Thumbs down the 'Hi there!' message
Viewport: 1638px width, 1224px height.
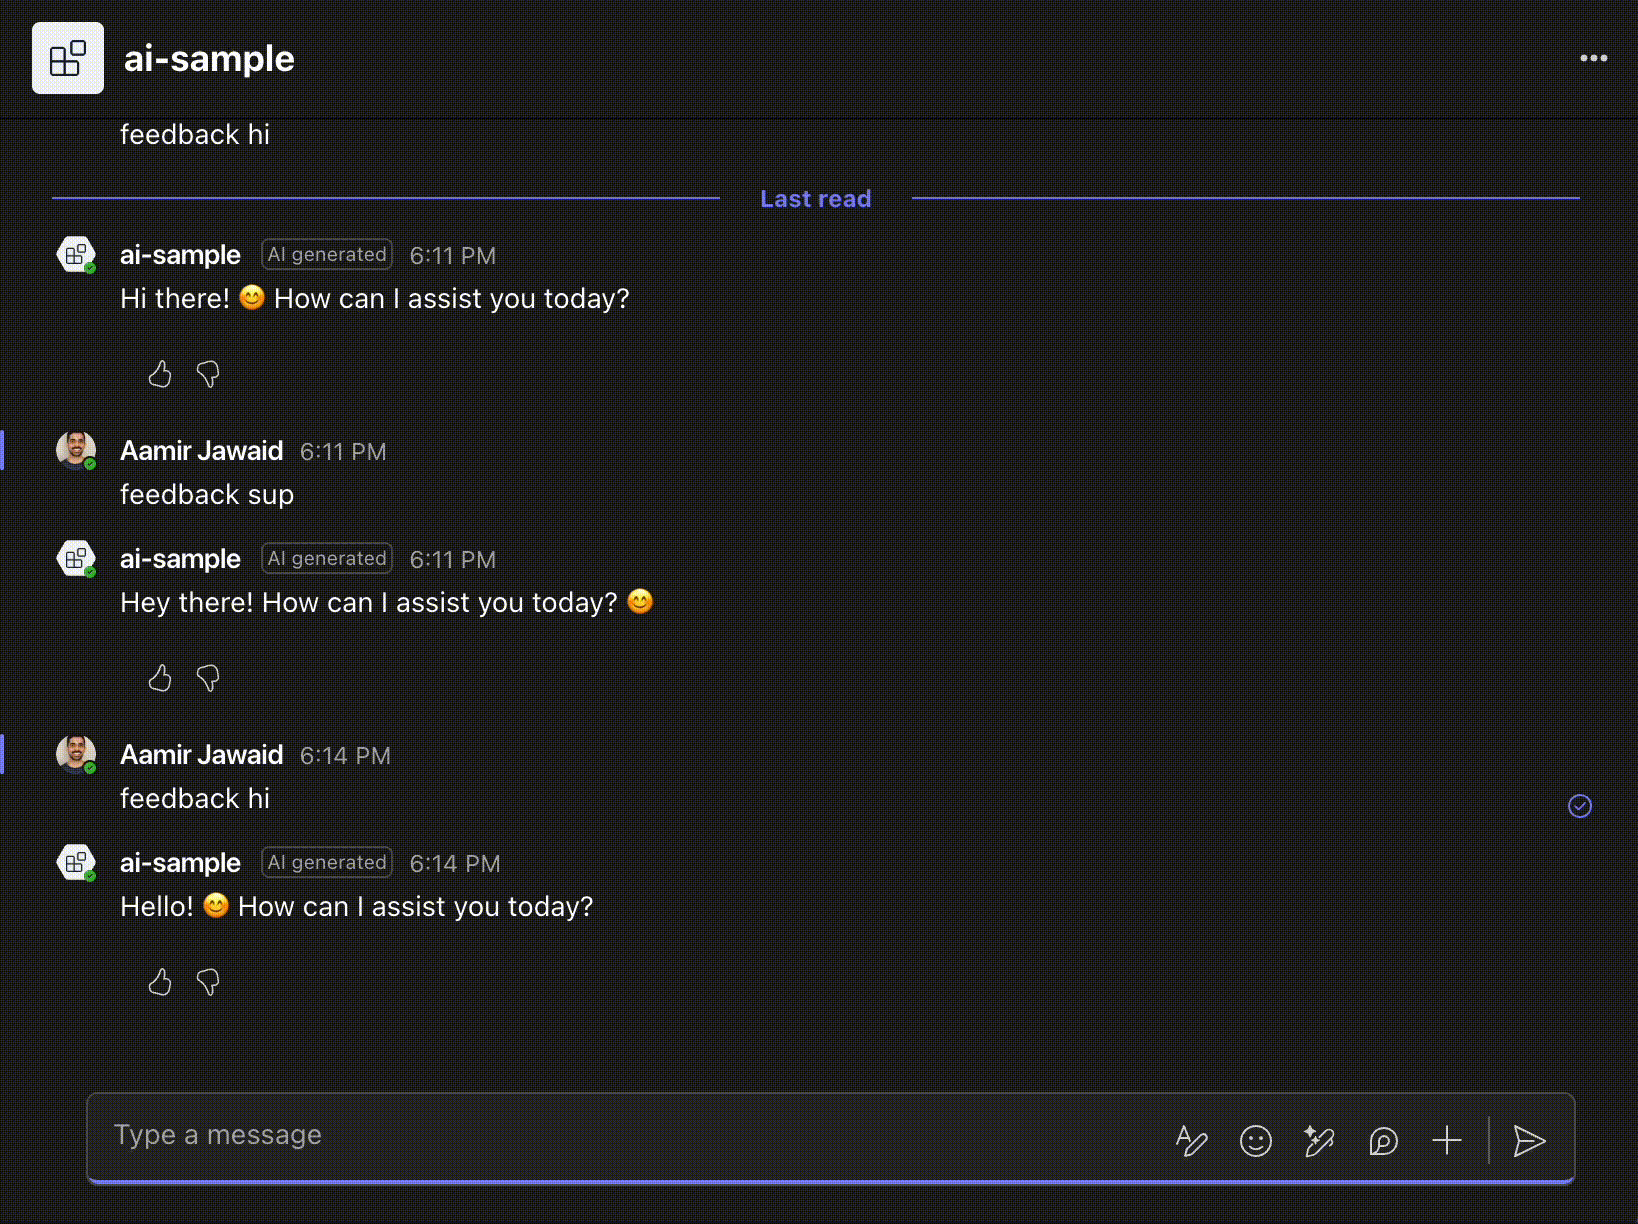pos(208,374)
